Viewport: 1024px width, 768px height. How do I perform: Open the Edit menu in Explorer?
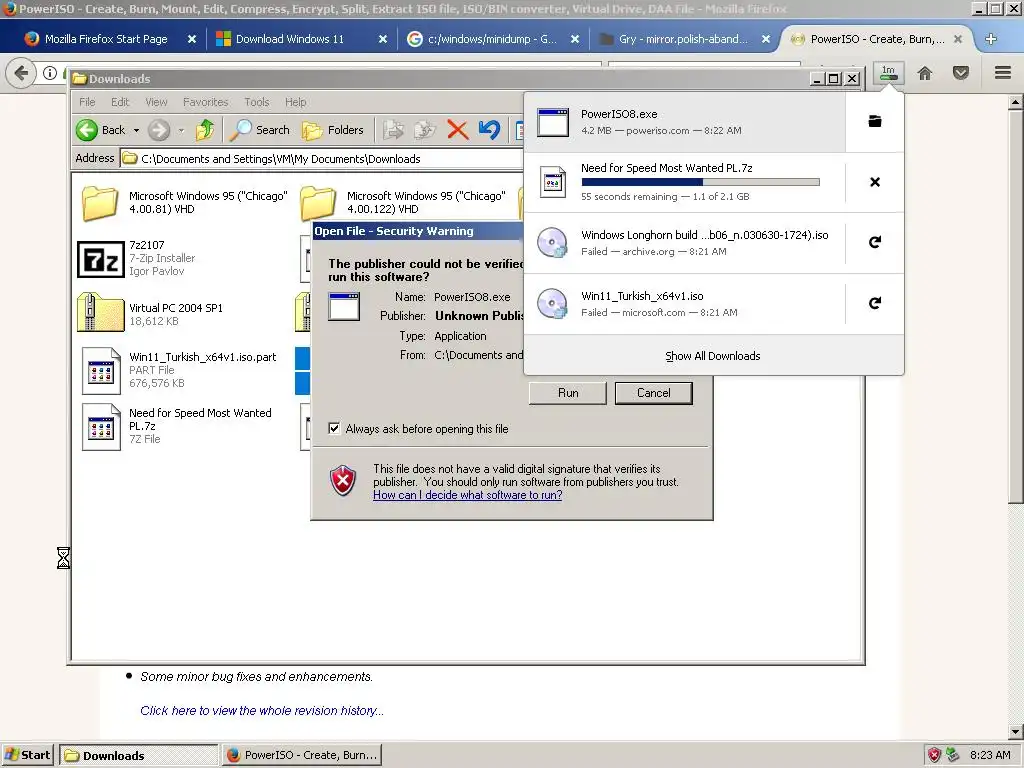coord(120,102)
